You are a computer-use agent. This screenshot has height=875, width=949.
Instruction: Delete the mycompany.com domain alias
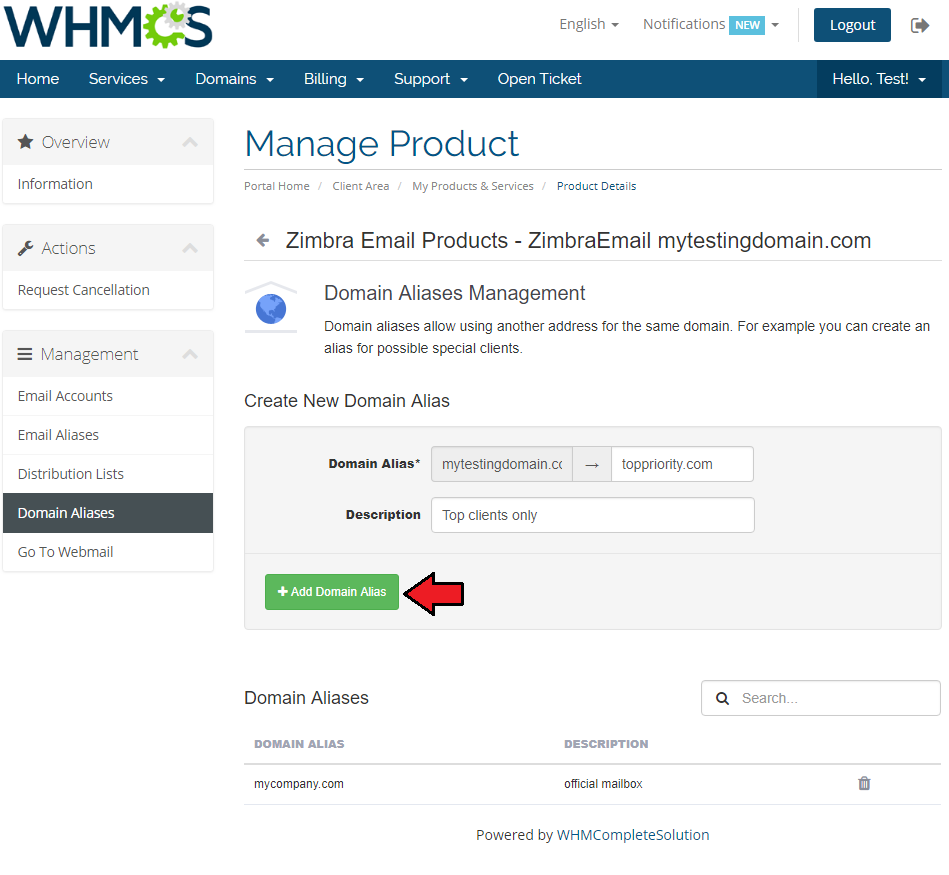coord(864,783)
